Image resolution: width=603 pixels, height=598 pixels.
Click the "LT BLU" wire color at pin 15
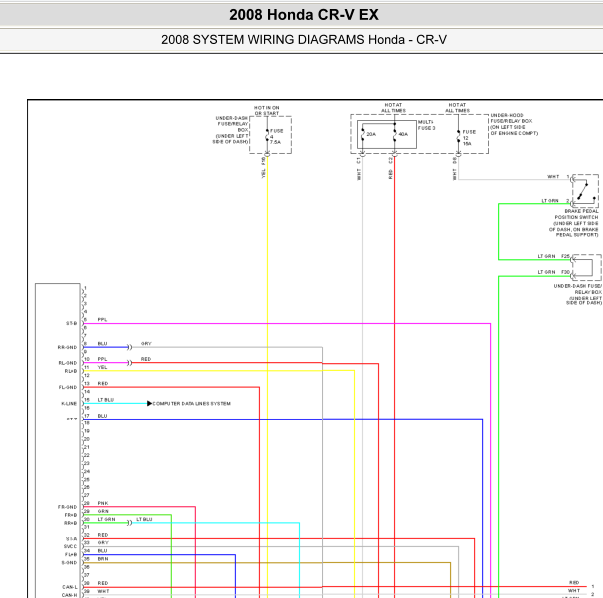click(106, 400)
